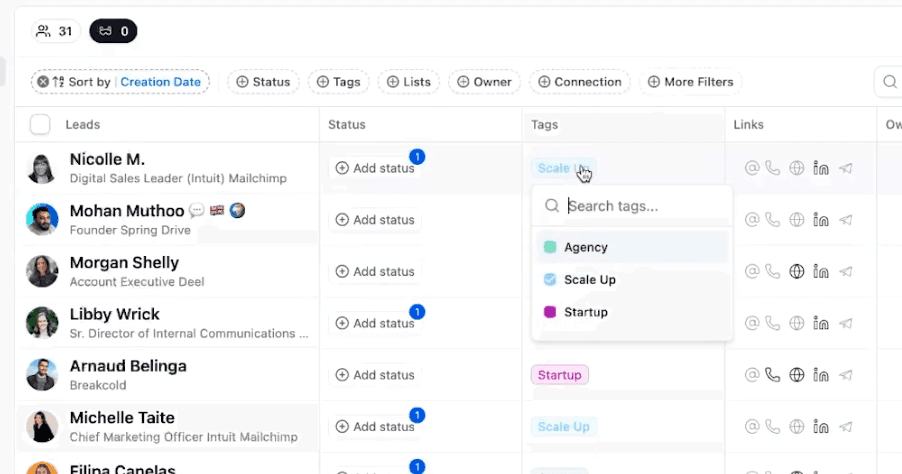Screen dimensions: 902x474
Task: Add status for Morgan Shelly
Action: pyautogui.click(x=375, y=272)
